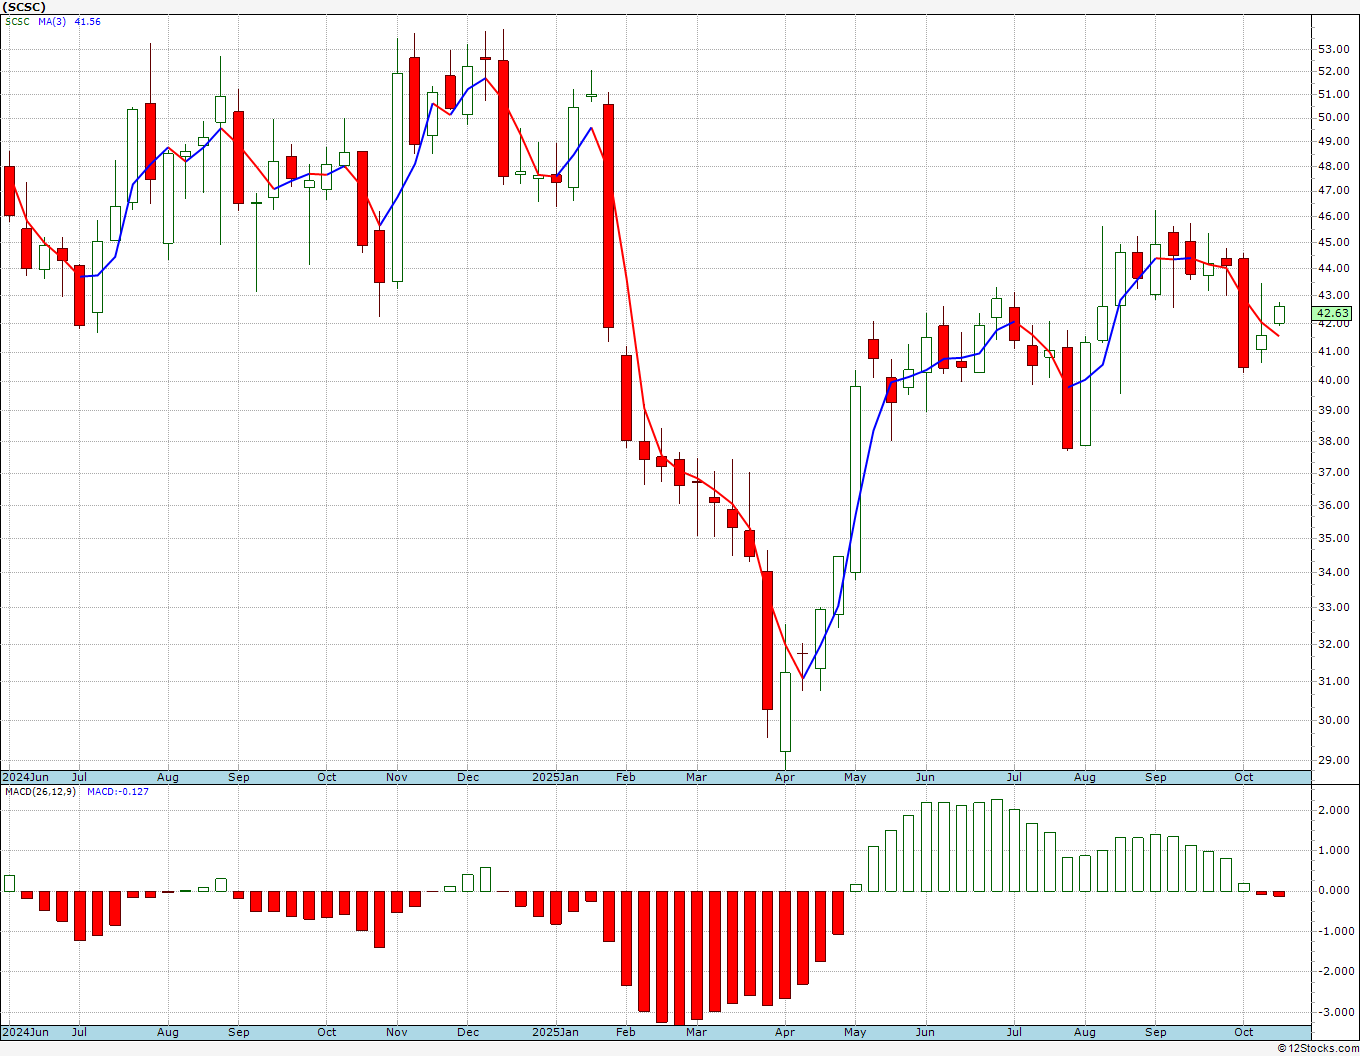Click the 50.00 price axis label
This screenshot has width=1360, height=1056.
pyautogui.click(x=1333, y=118)
